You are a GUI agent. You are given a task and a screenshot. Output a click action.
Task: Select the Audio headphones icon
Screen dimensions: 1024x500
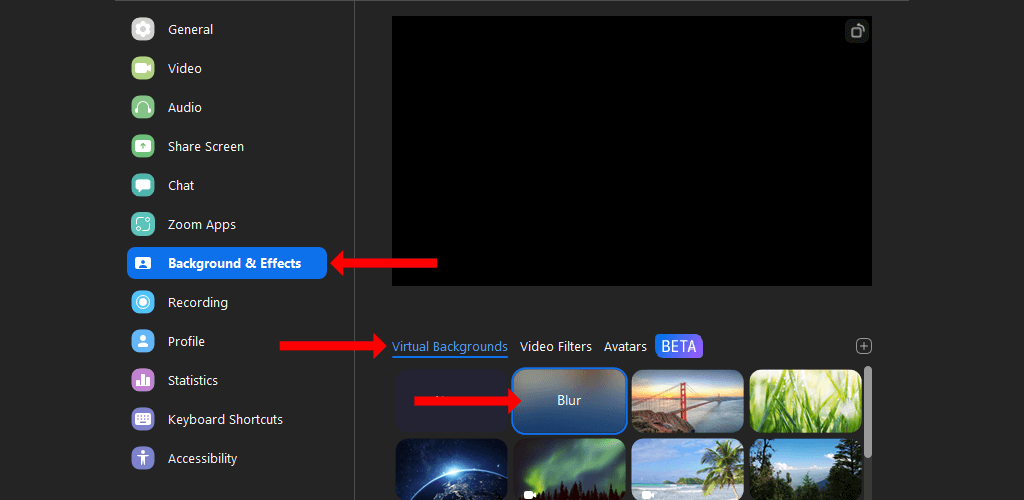point(143,107)
